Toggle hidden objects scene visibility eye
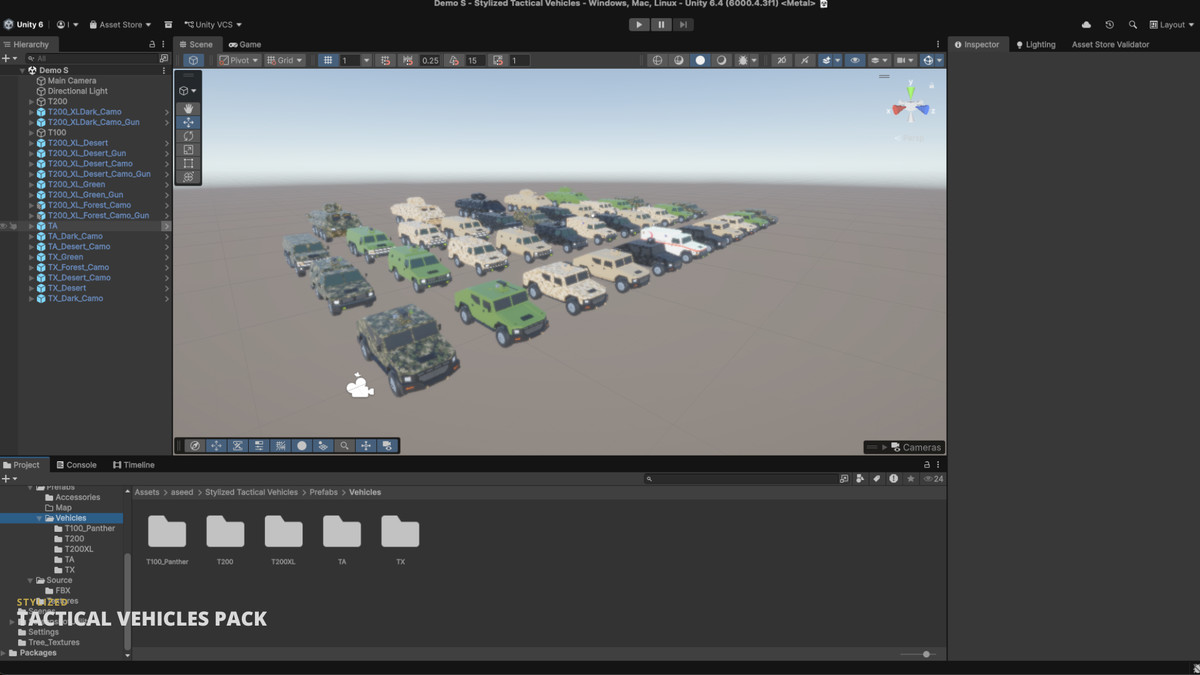Image resolution: width=1200 pixels, height=675 pixels. (855, 60)
